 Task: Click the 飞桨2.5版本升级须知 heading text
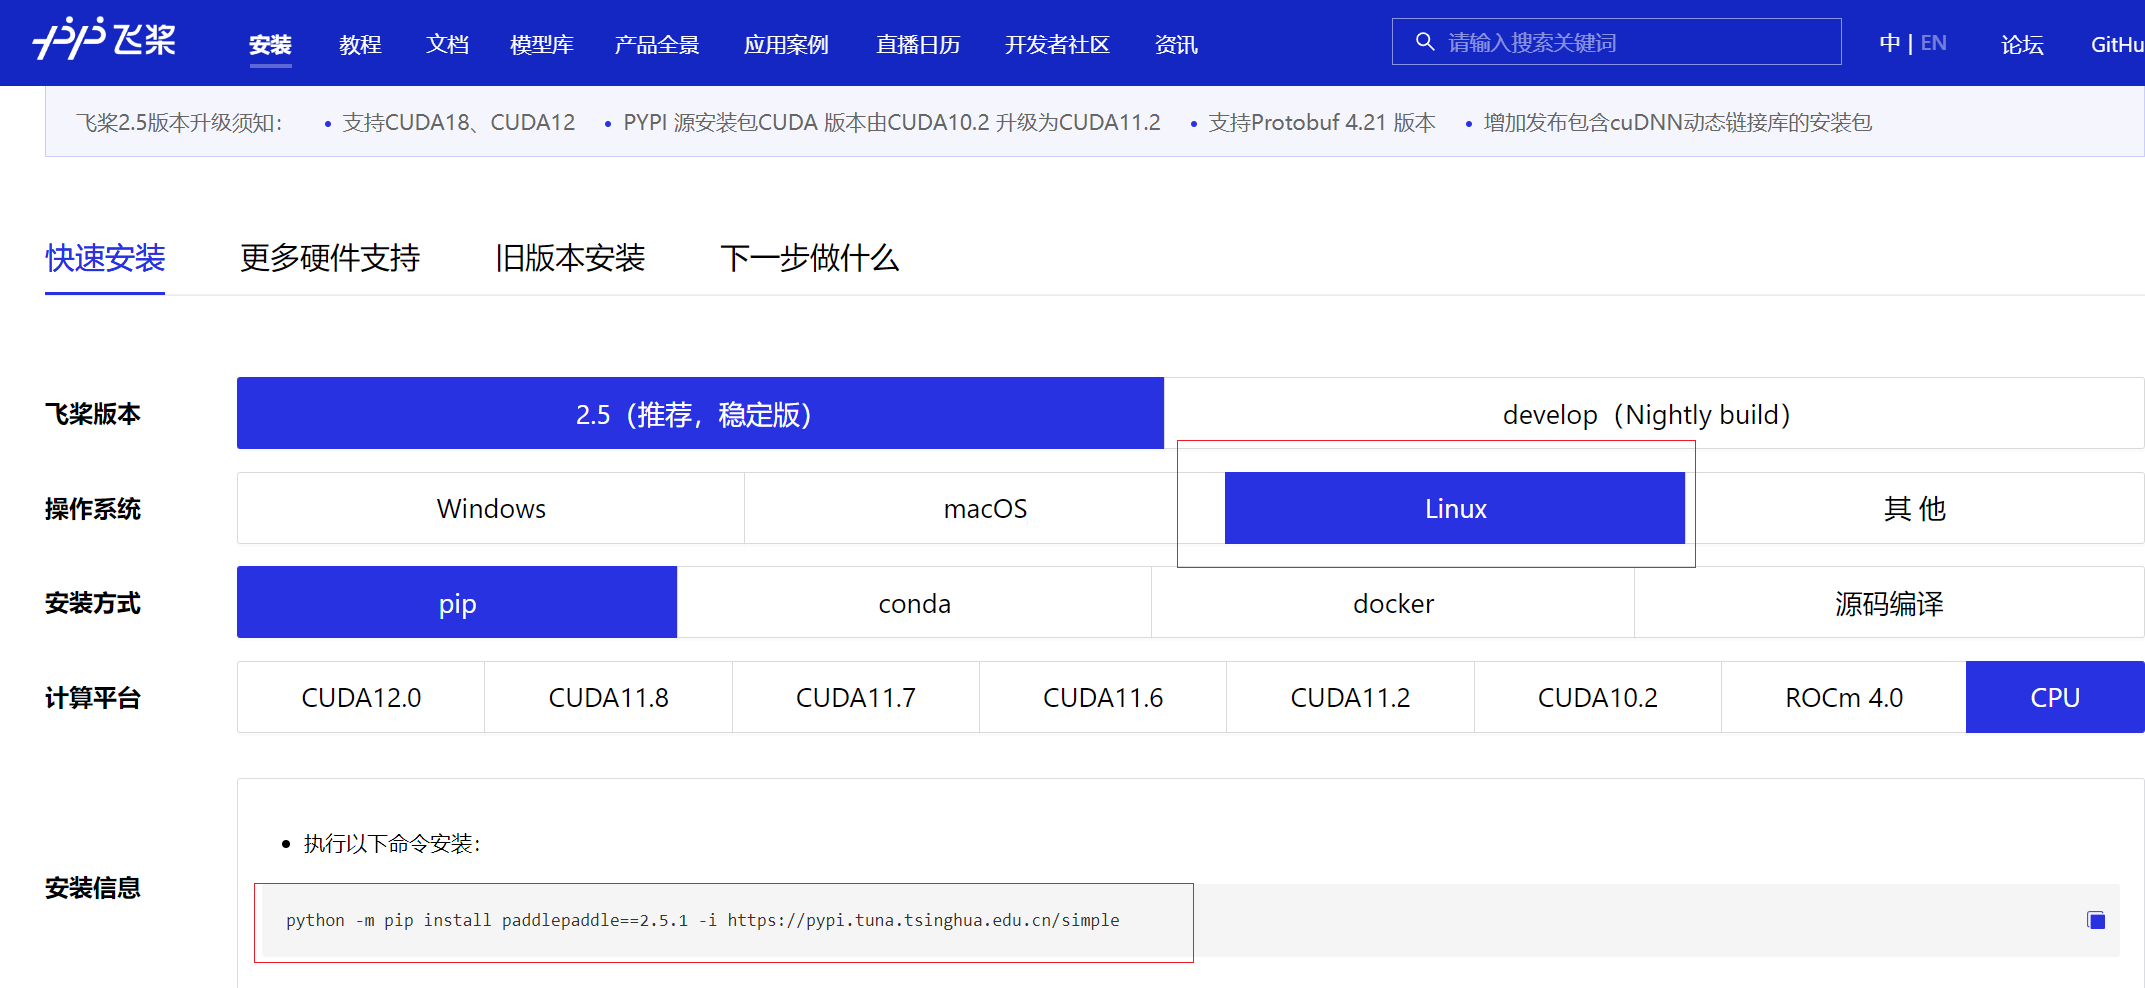click(x=179, y=122)
